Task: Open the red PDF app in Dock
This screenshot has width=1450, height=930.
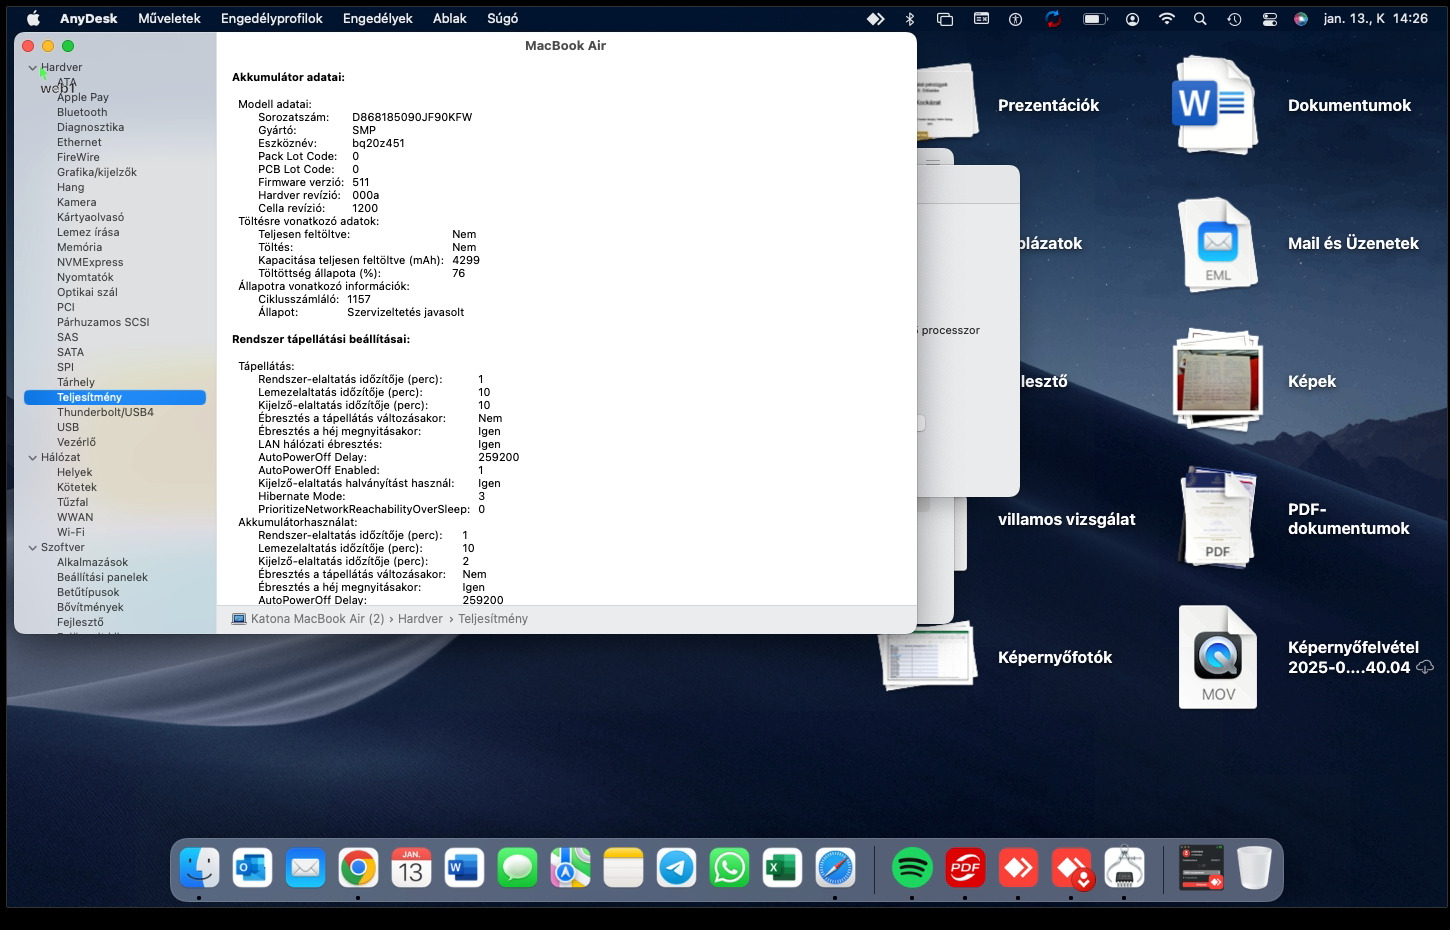Action: [x=965, y=867]
